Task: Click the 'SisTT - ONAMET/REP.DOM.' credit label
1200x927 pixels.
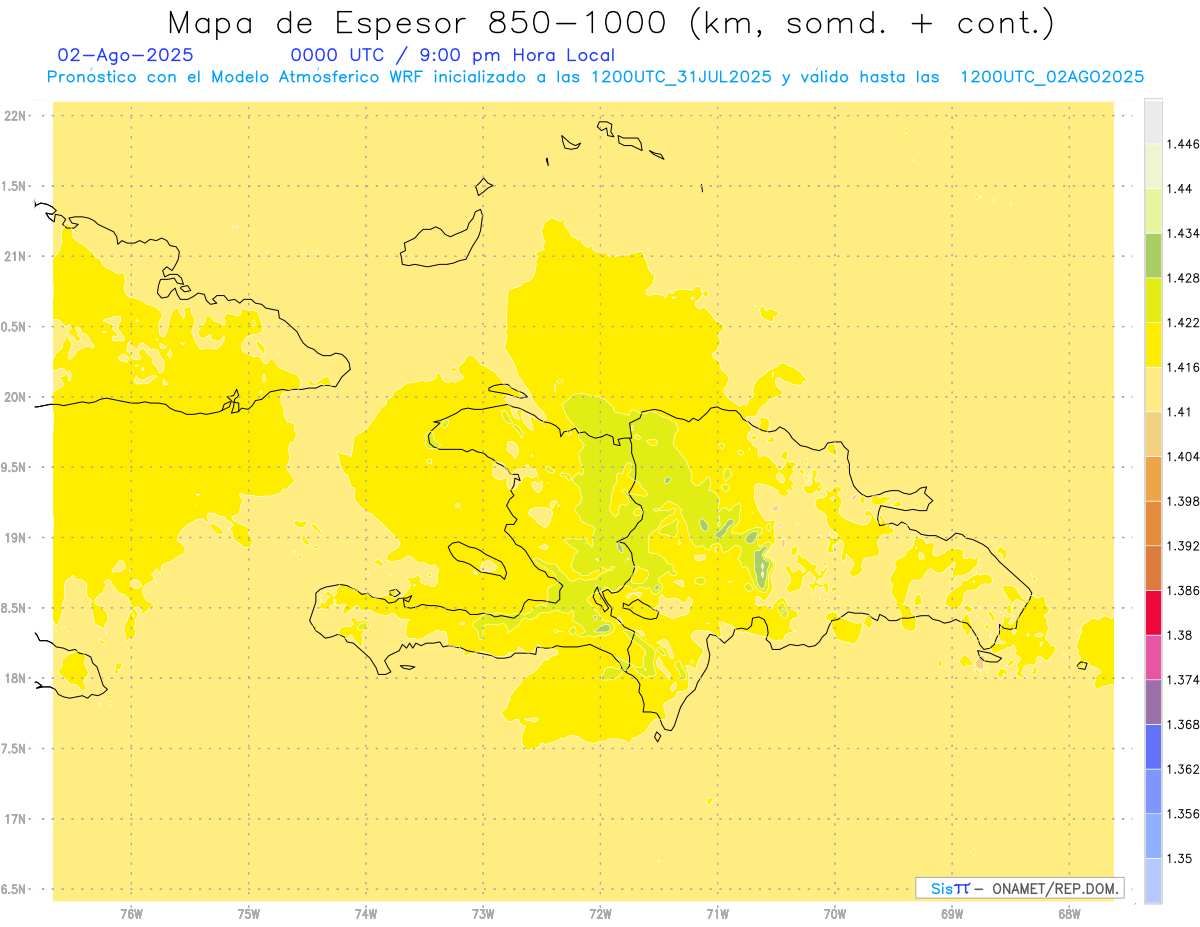Action: point(1020,888)
